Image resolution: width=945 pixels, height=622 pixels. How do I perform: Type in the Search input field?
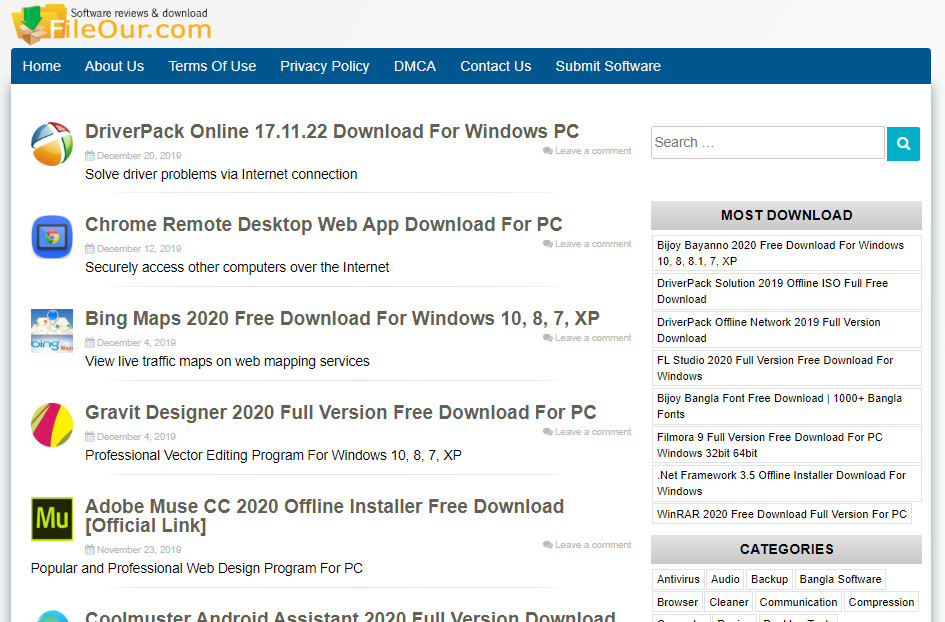pos(767,143)
